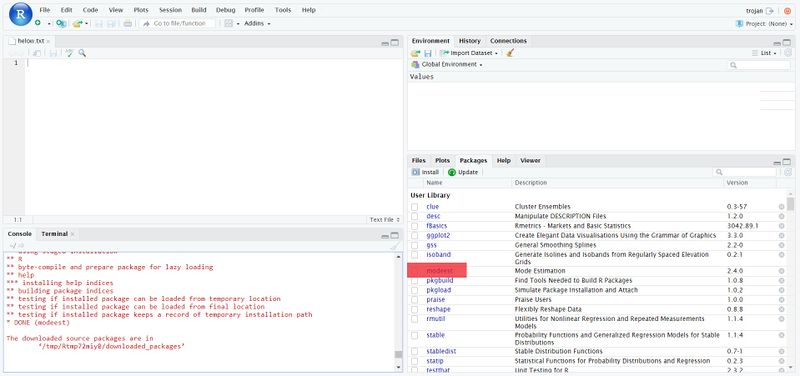Image resolution: width=800 pixels, height=376 pixels.
Task: Maximize the Environment pane
Action: 786,43
